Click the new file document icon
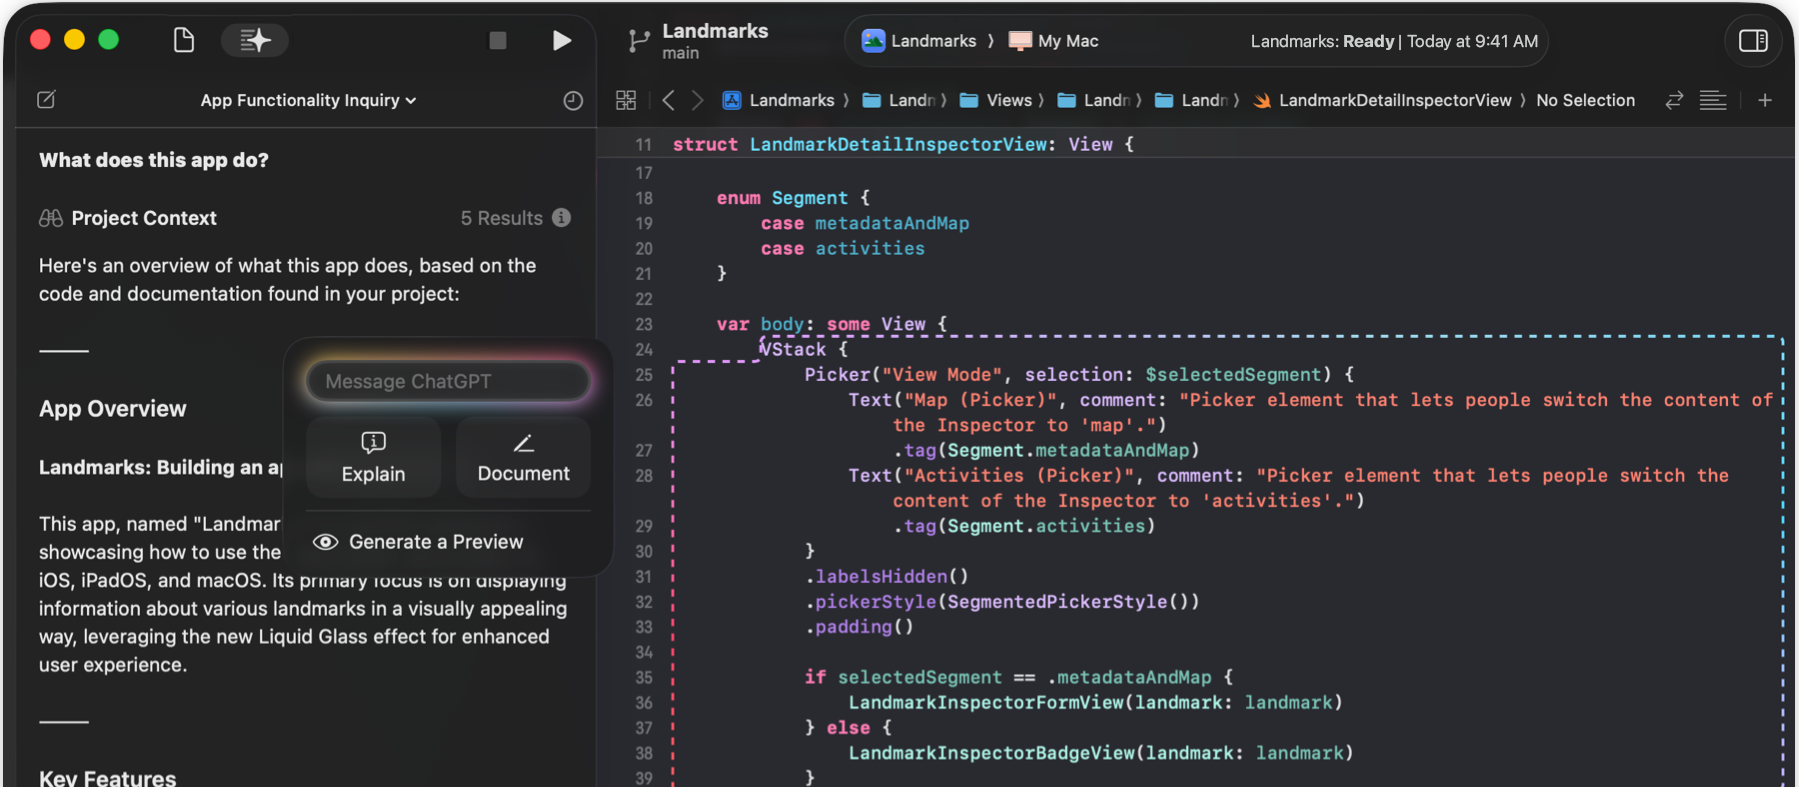The image size is (1799, 787). pos(184,40)
